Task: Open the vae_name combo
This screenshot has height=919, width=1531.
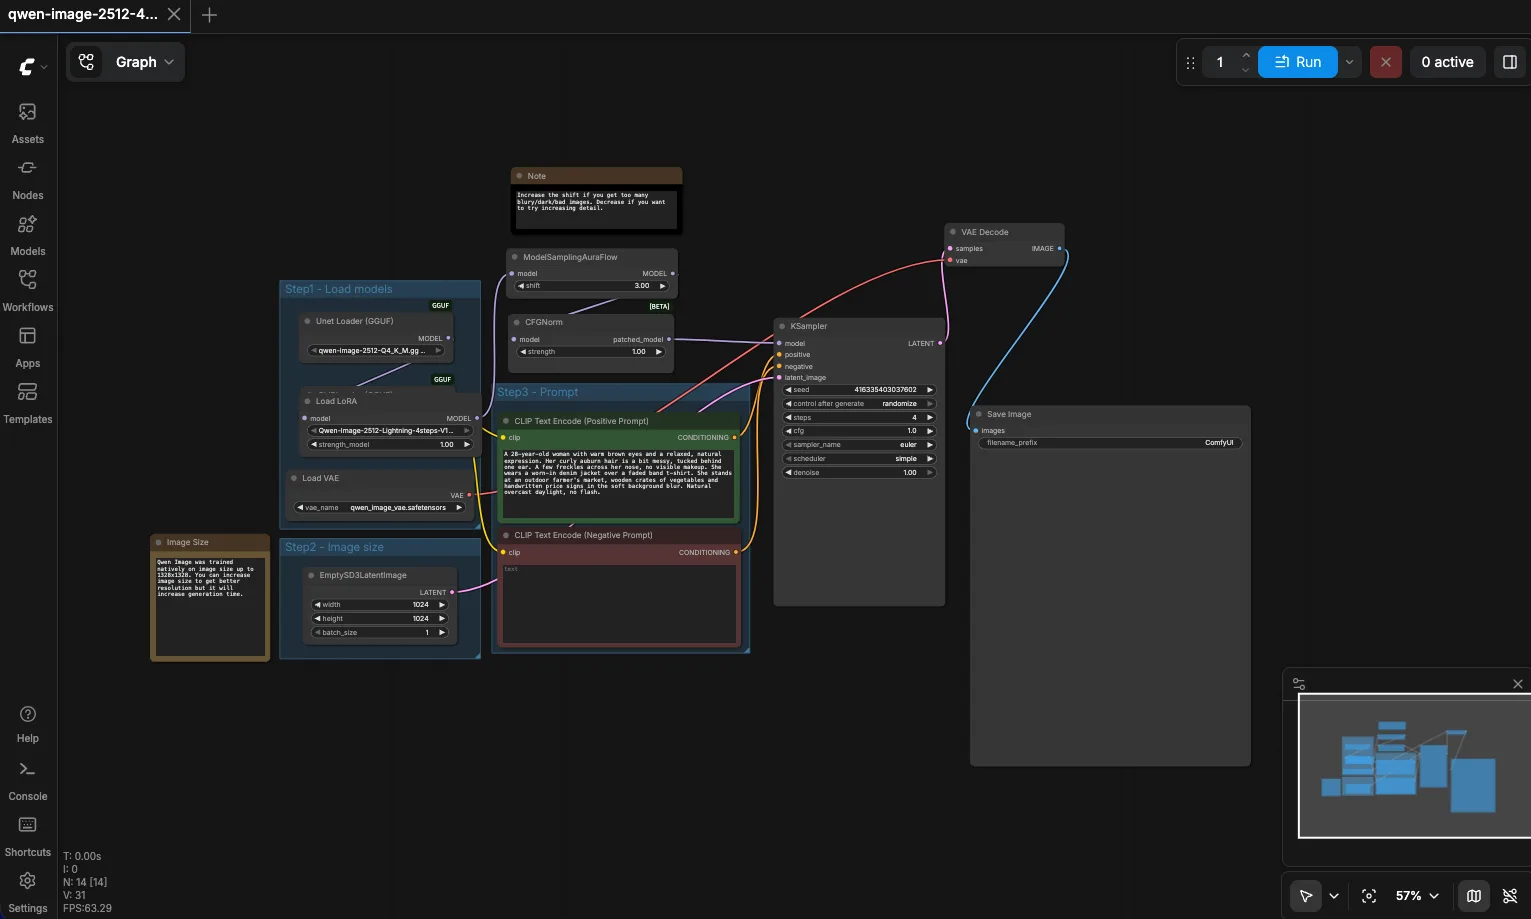Action: pyautogui.click(x=381, y=508)
